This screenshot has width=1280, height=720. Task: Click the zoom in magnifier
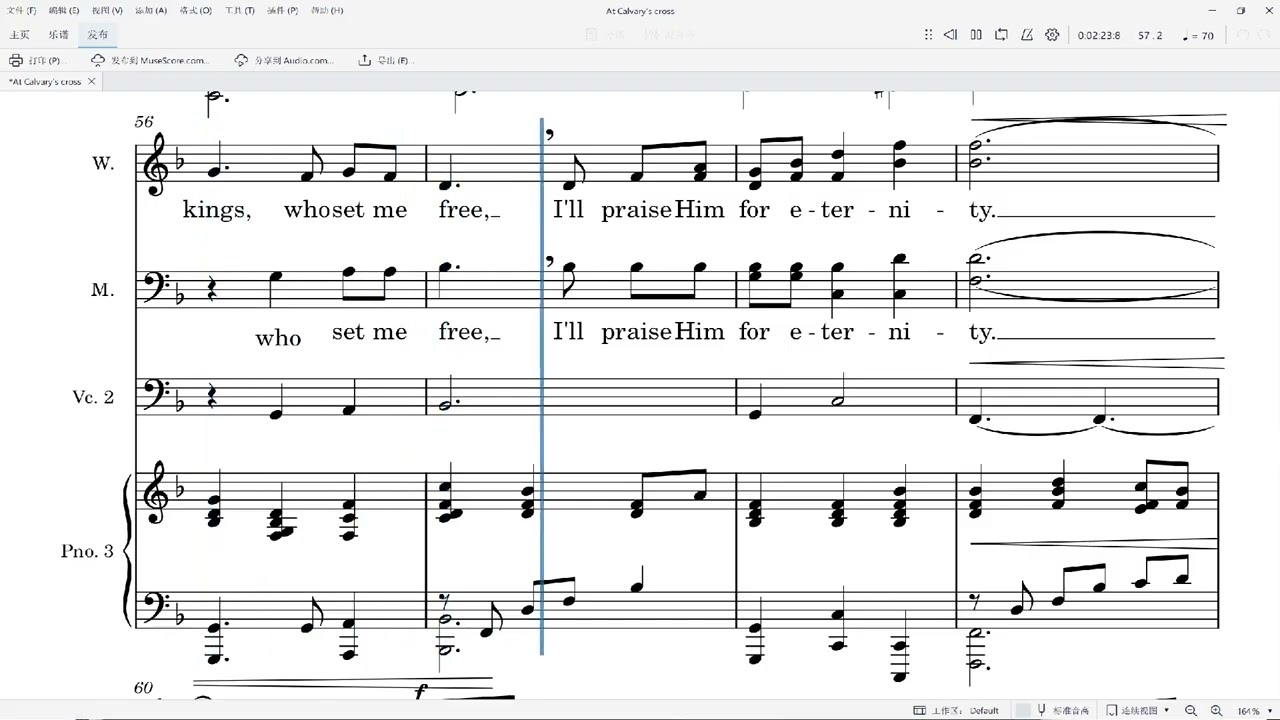(1216, 710)
